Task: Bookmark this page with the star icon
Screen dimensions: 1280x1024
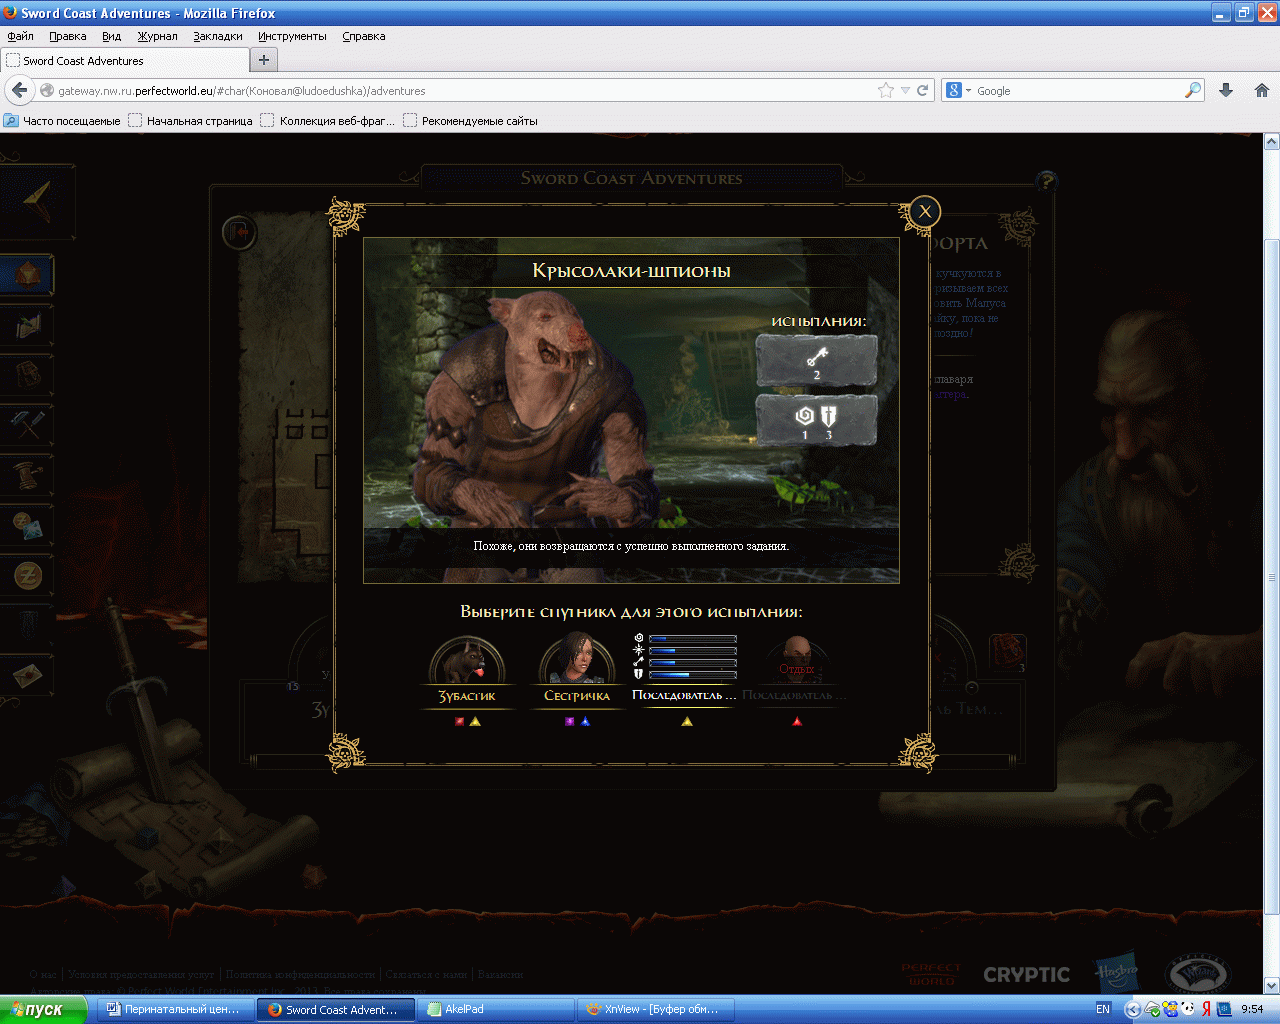Action: (885, 90)
